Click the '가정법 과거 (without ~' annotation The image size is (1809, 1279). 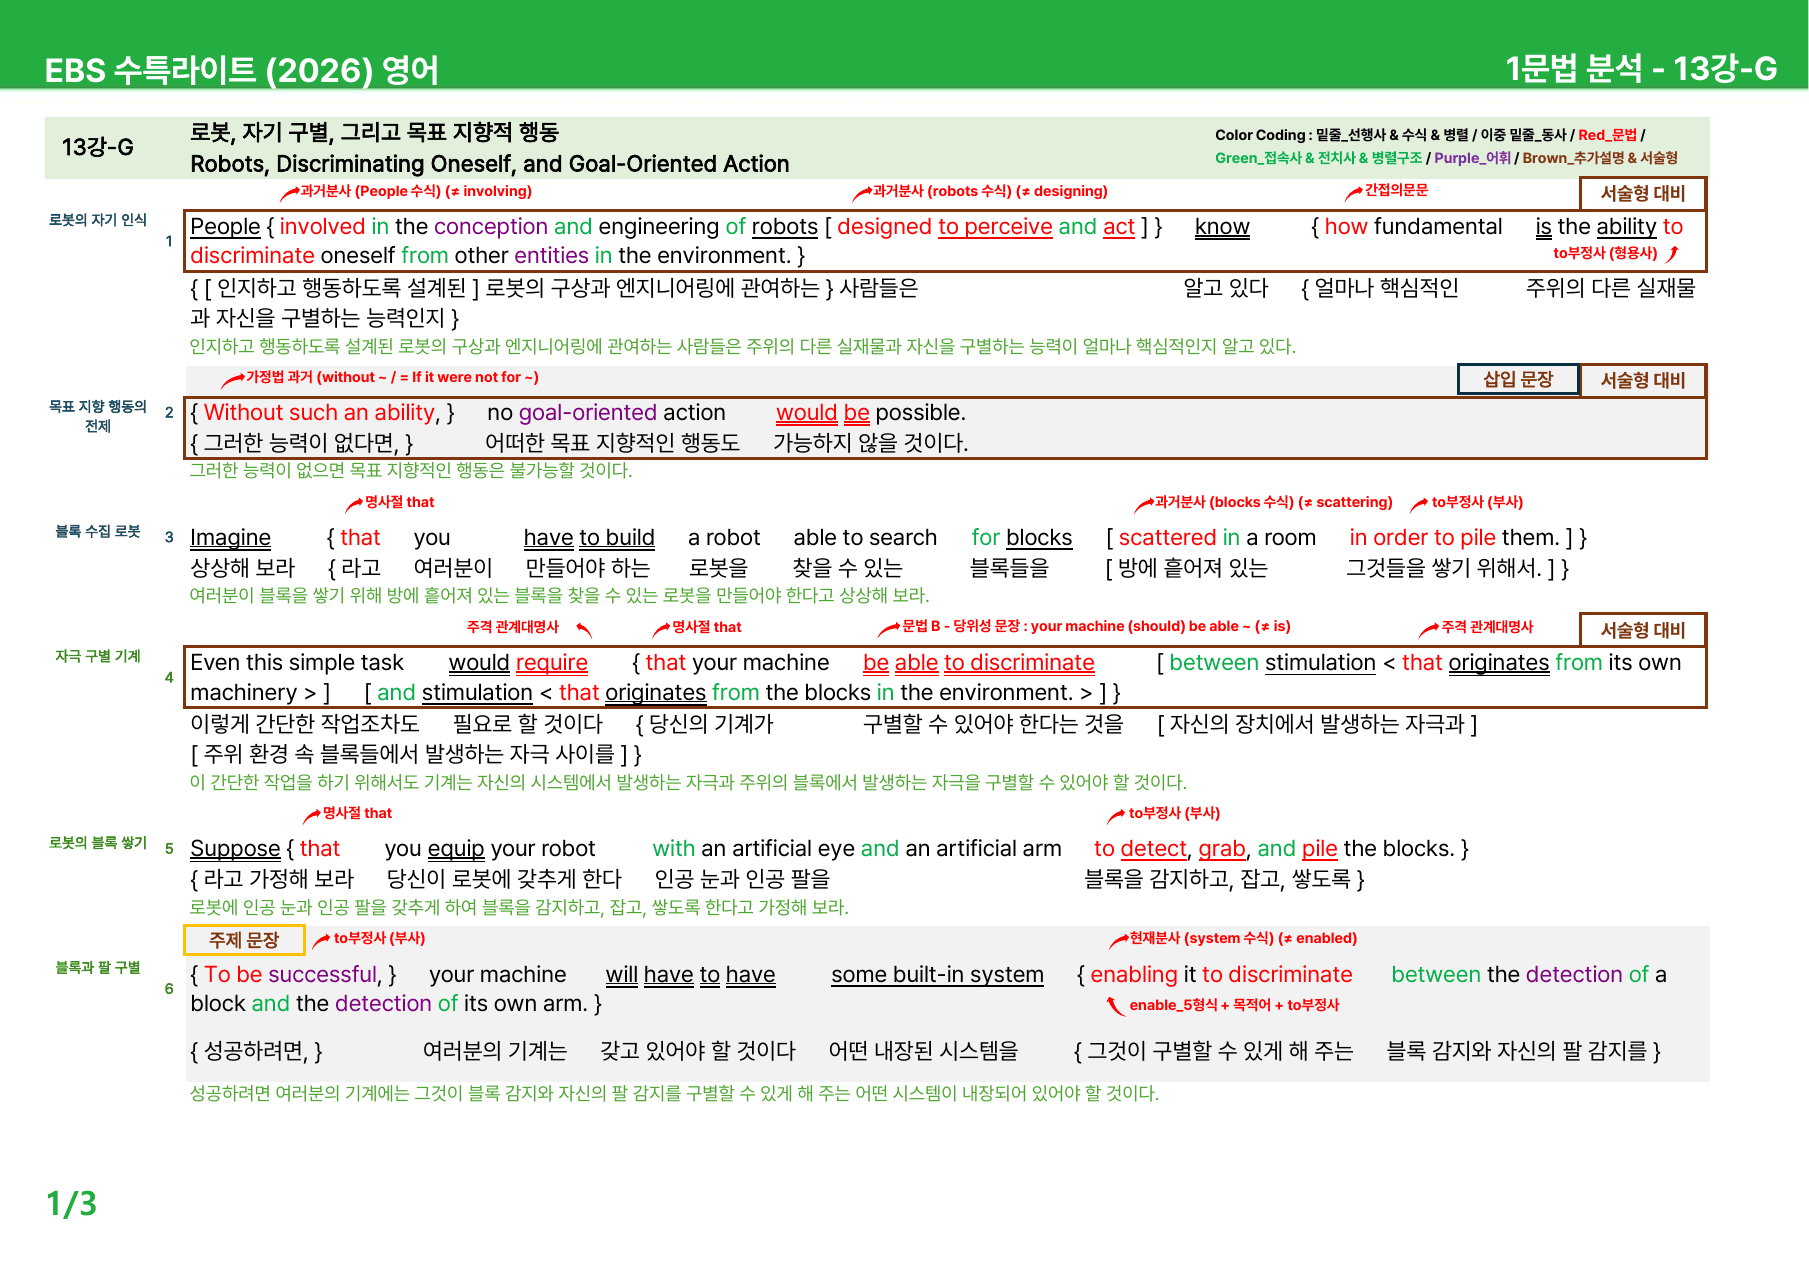click(392, 377)
